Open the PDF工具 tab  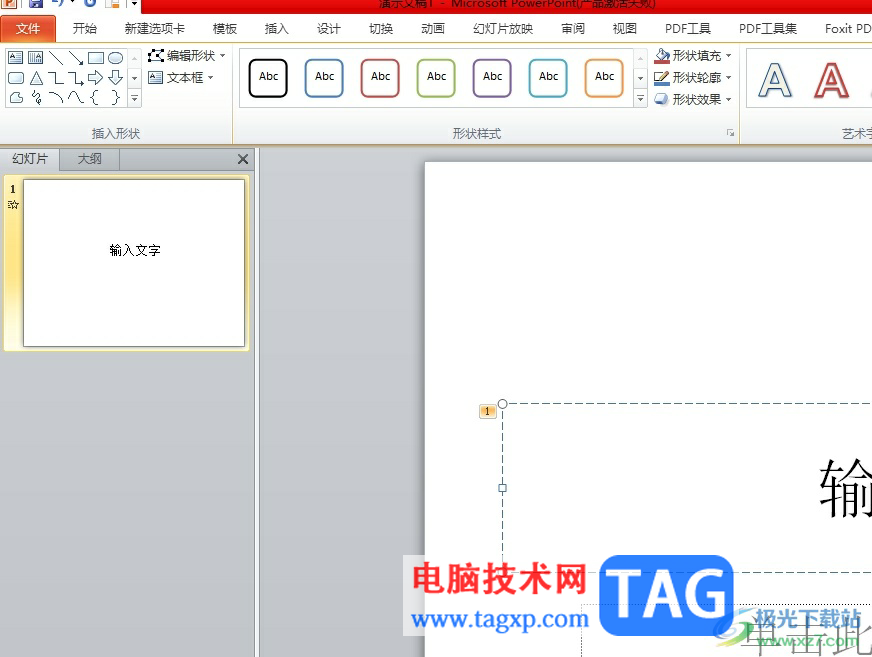688,28
